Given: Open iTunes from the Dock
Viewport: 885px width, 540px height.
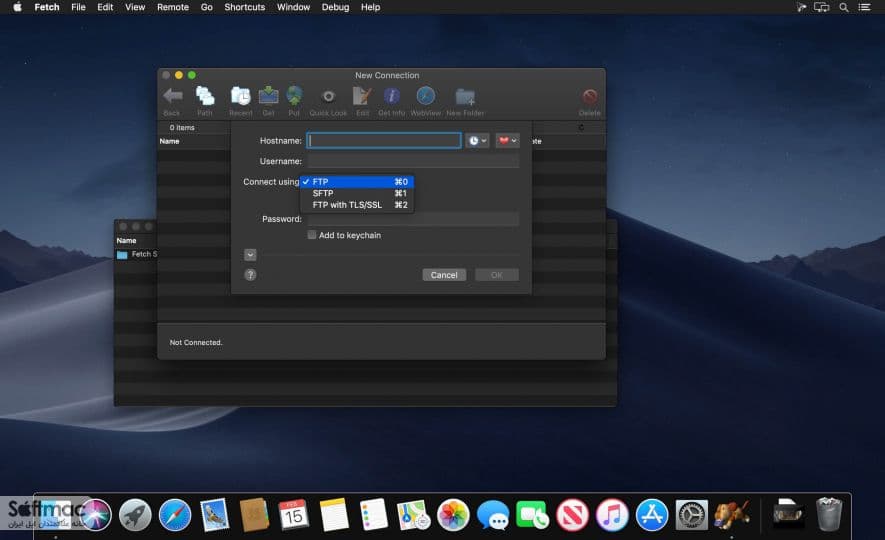Looking at the screenshot, I should [x=612, y=515].
